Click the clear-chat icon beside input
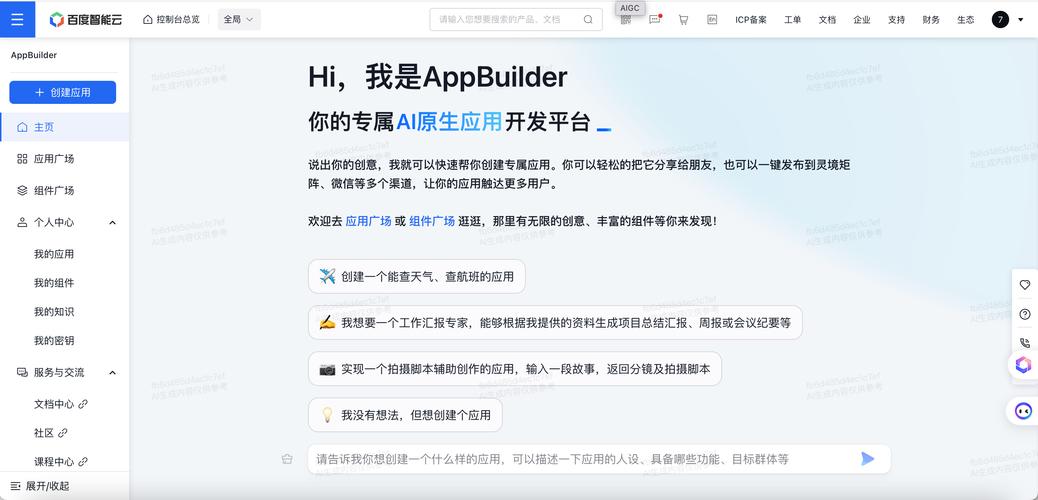The image size is (1038, 500). (x=287, y=459)
